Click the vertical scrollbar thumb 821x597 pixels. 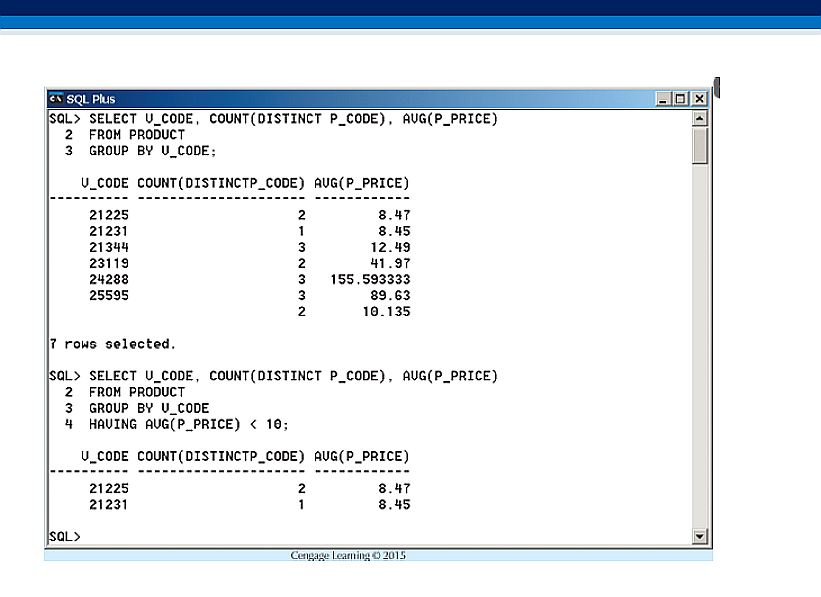(700, 145)
